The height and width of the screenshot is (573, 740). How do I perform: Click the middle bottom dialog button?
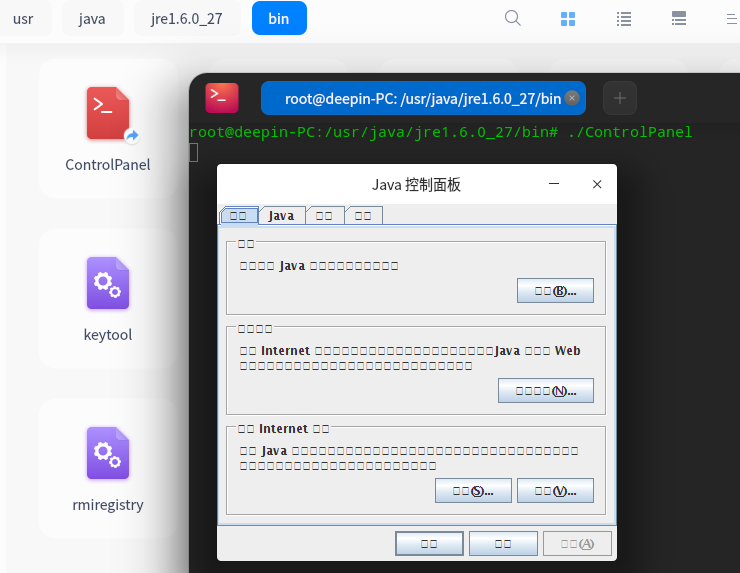503,544
